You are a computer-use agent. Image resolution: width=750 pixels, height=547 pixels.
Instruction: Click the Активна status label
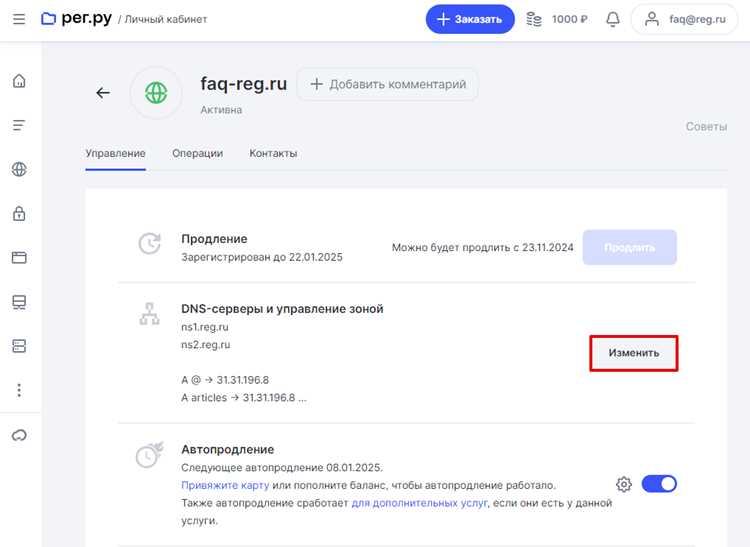tap(221, 110)
